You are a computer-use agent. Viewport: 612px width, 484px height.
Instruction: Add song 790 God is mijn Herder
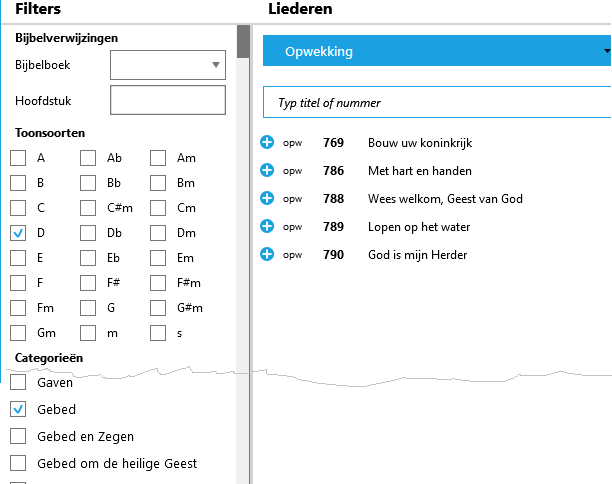point(267,254)
